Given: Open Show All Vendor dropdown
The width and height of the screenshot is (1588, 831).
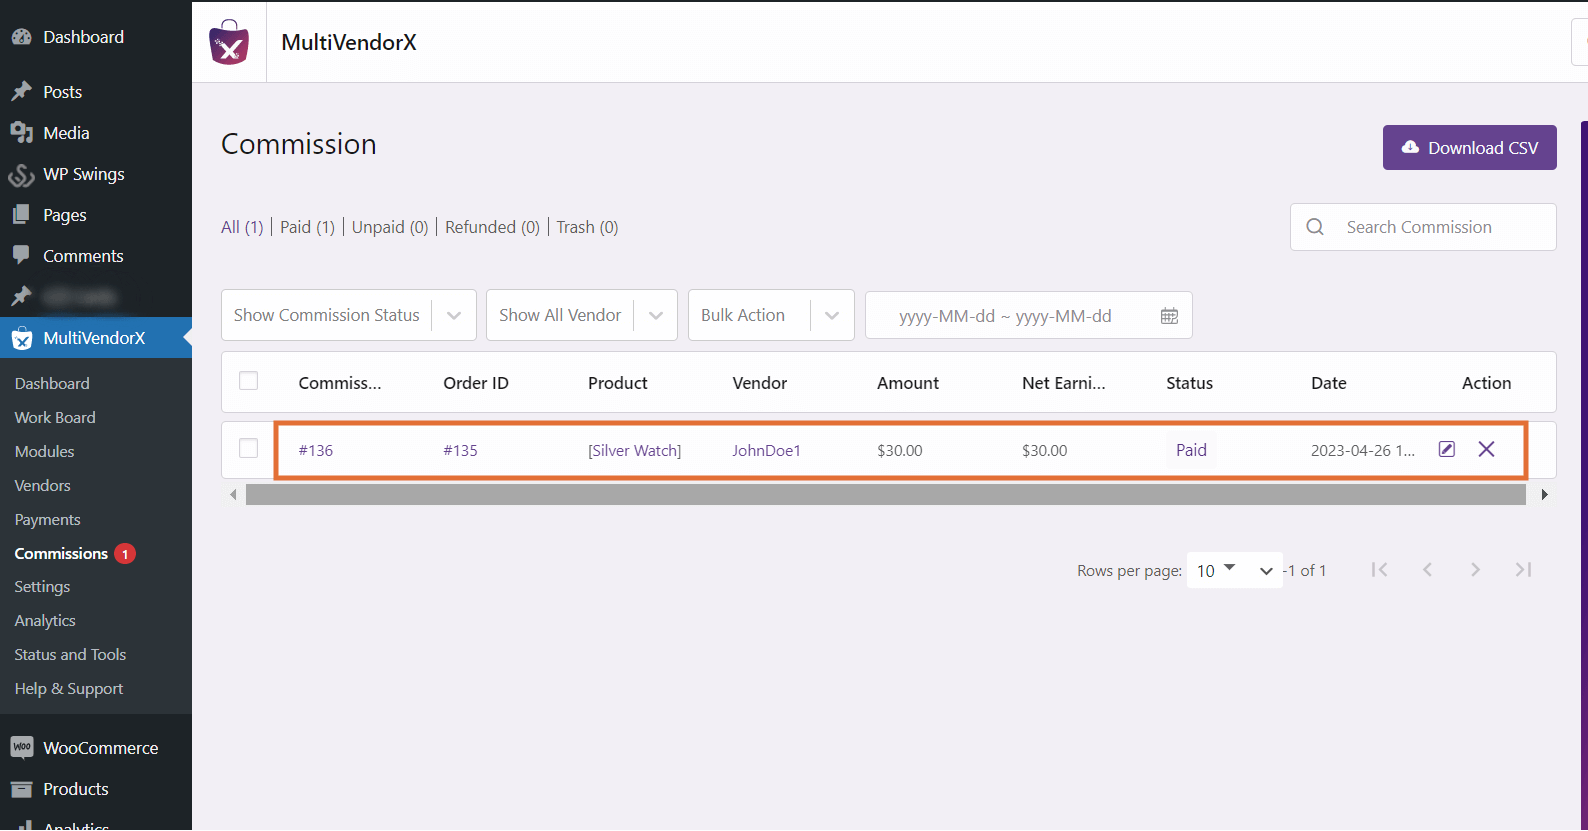Looking at the screenshot, I should (x=581, y=315).
